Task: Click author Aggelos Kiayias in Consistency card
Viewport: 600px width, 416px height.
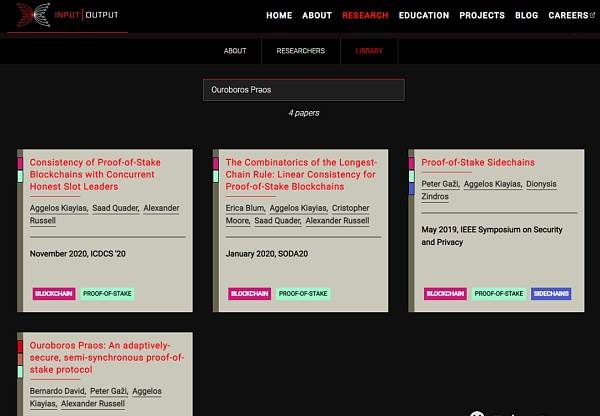Action: click(x=59, y=208)
